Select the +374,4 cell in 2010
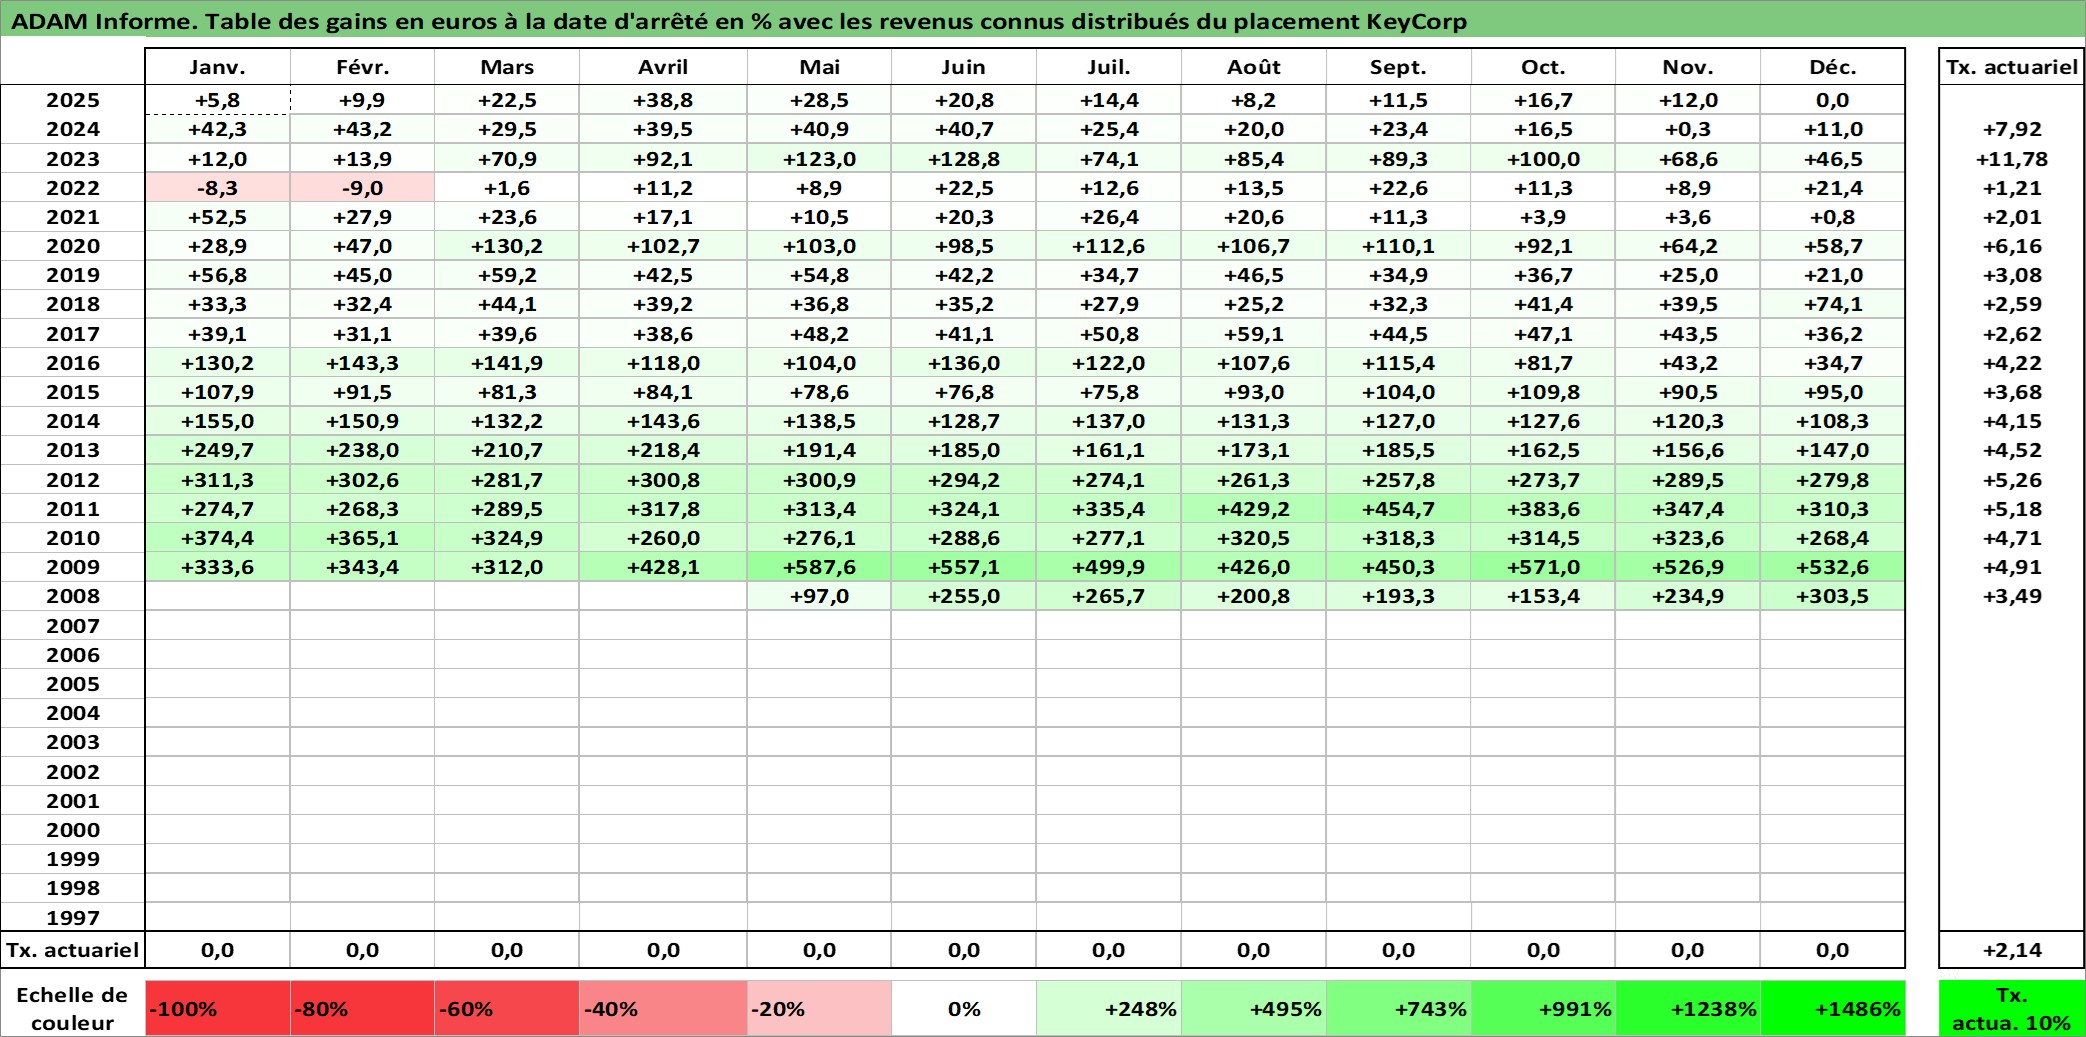Screen dimensions: 2086x1037 (x=218, y=538)
